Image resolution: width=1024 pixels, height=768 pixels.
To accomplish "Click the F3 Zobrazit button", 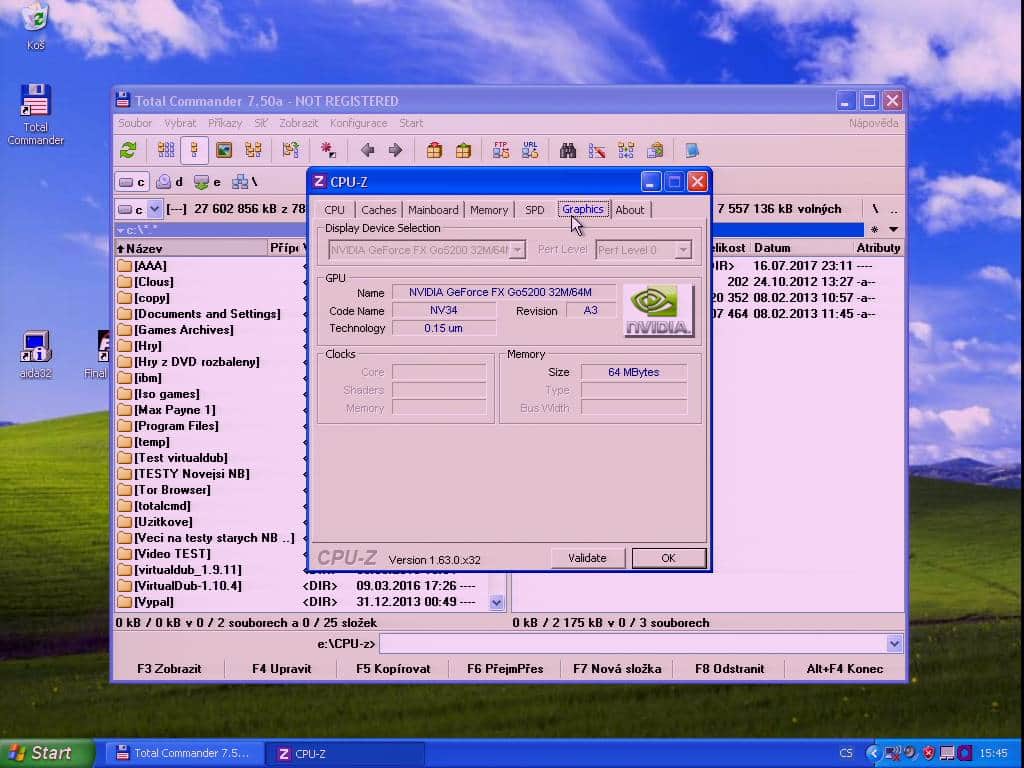I will coord(169,669).
